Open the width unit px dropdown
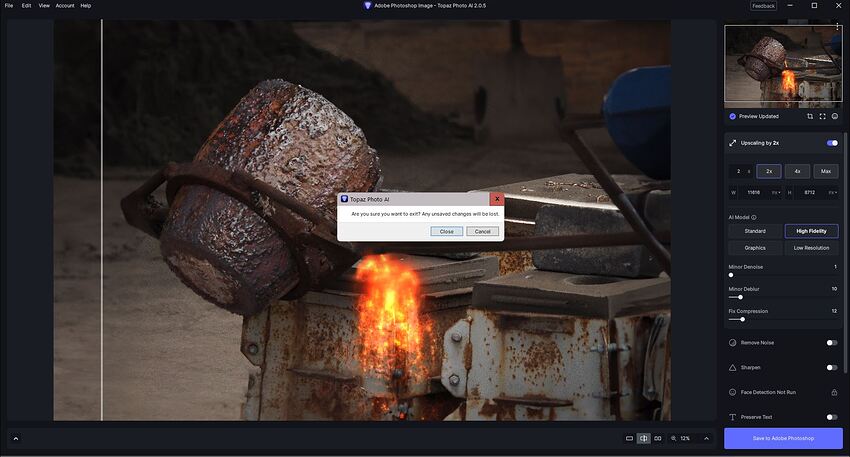This screenshot has height=457, width=850. click(775, 192)
